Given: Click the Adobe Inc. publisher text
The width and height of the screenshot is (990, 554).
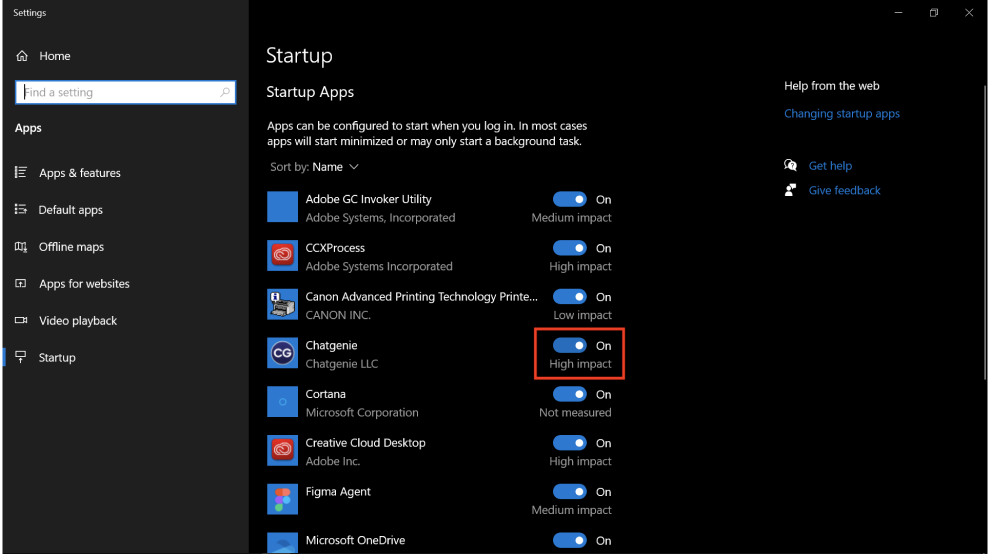Looking at the screenshot, I should (x=333, y=461).
